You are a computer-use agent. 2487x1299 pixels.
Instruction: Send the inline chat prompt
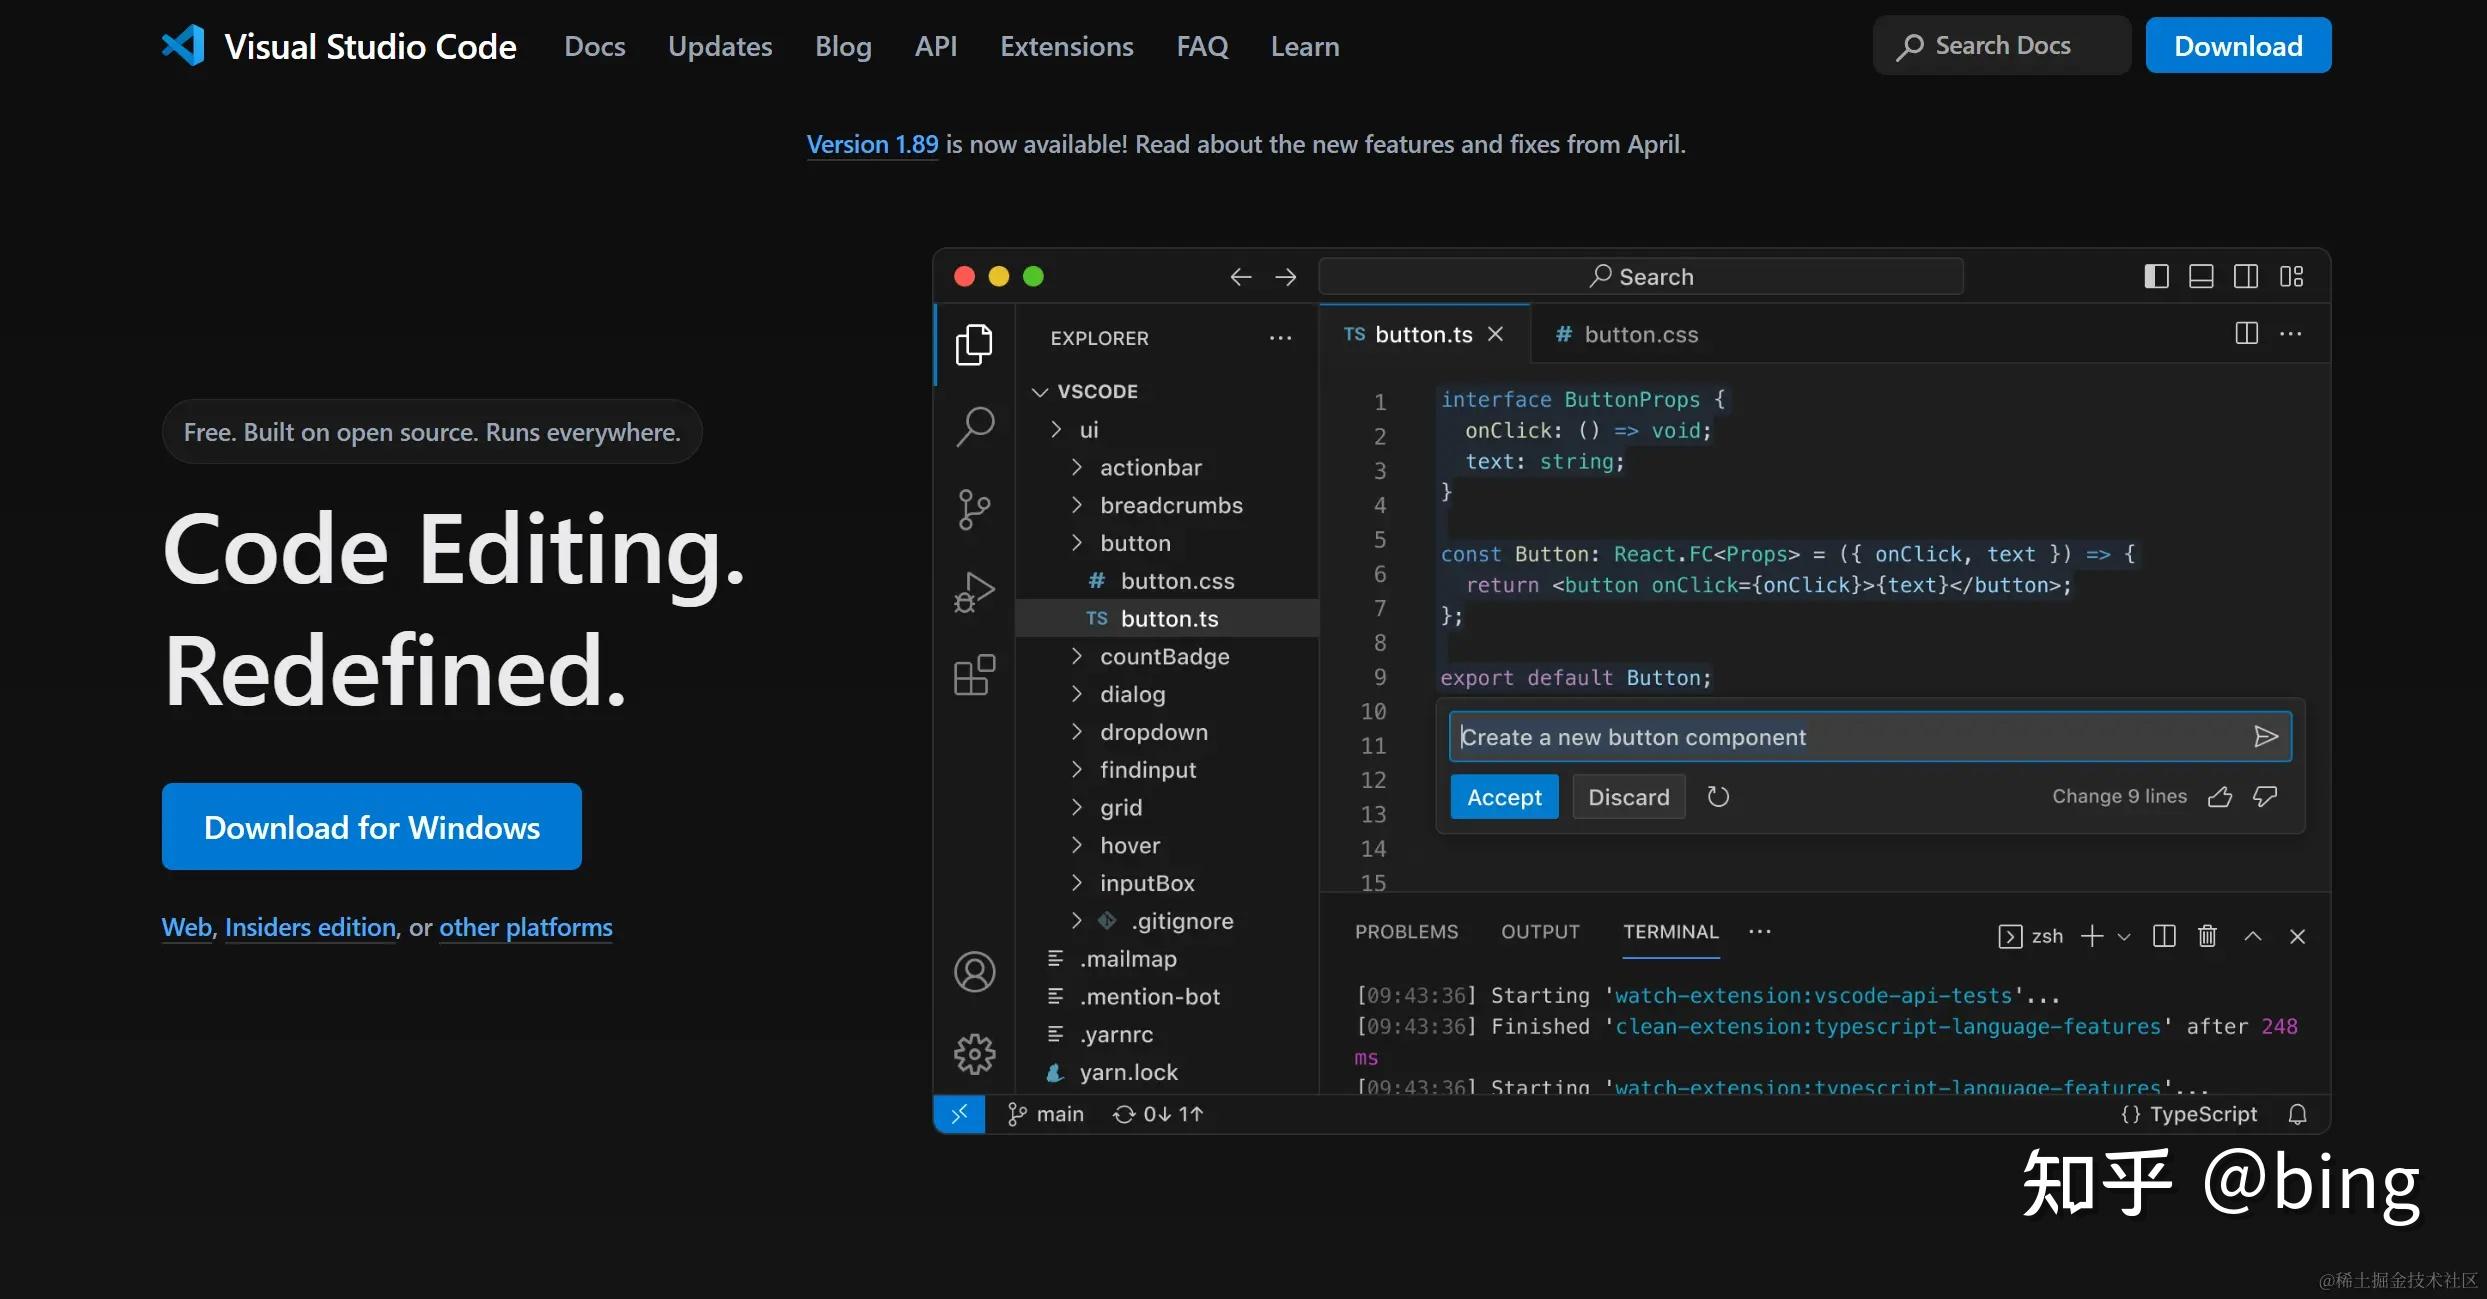point(2266,737)
